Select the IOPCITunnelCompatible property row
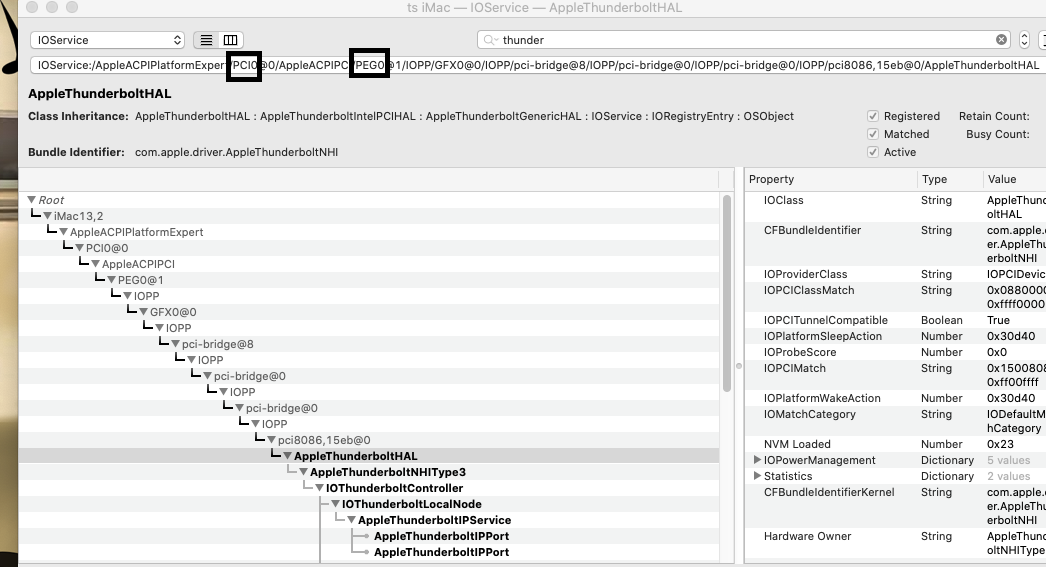1046x567 pixels. [x=895, y=320]
